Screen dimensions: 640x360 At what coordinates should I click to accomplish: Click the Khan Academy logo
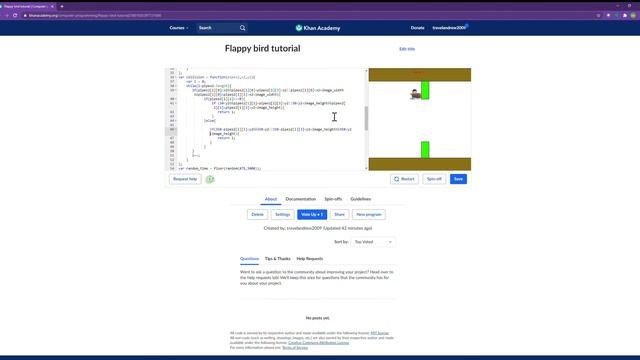tap(318, 28)
